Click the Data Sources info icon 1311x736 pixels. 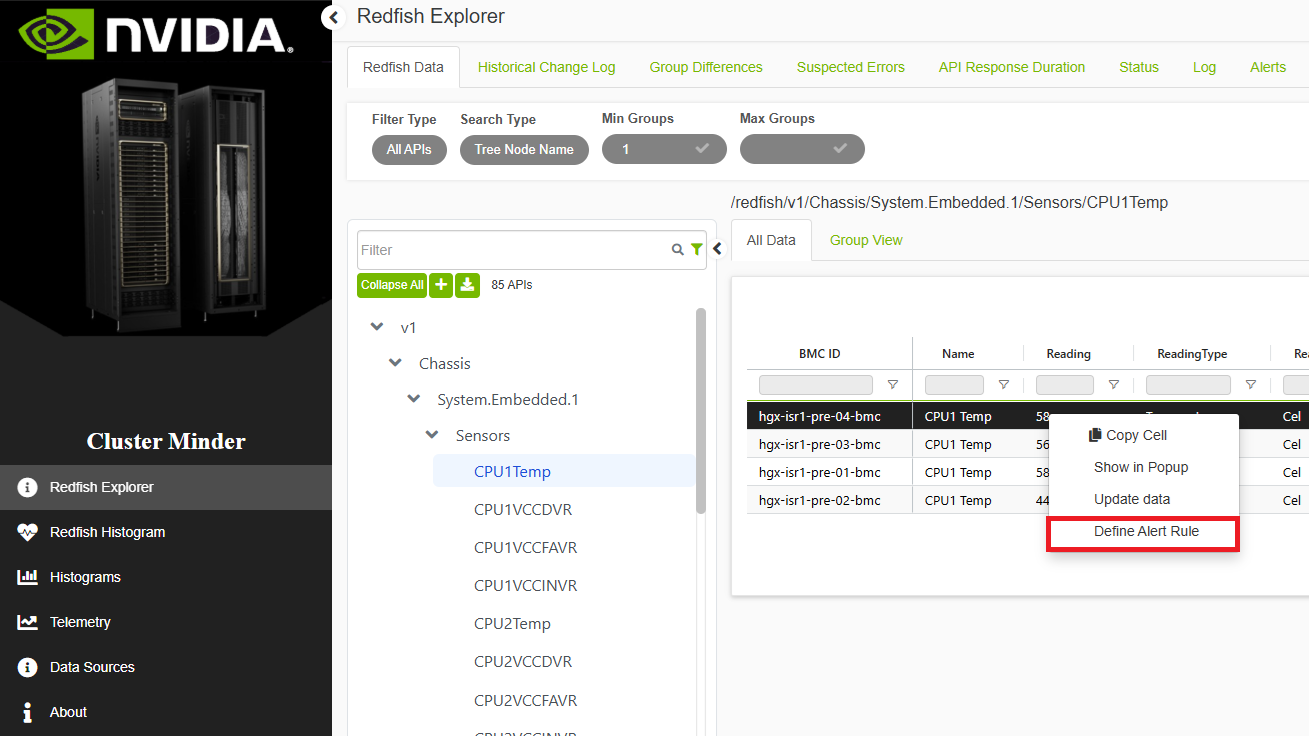pyautogui.click(x=27, y=667)
